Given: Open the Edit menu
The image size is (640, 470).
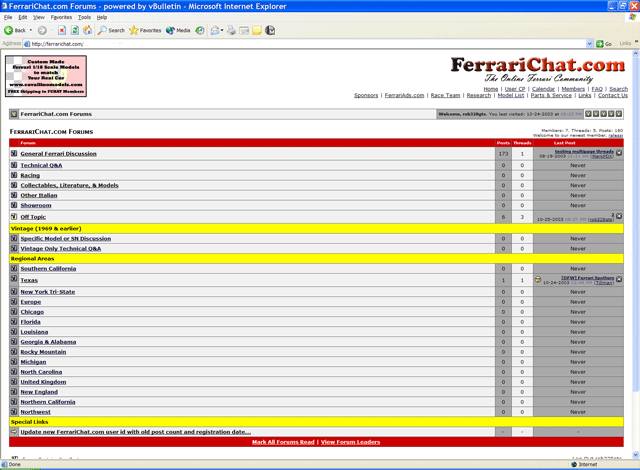Looking at the screenshot, I should 22,17.
